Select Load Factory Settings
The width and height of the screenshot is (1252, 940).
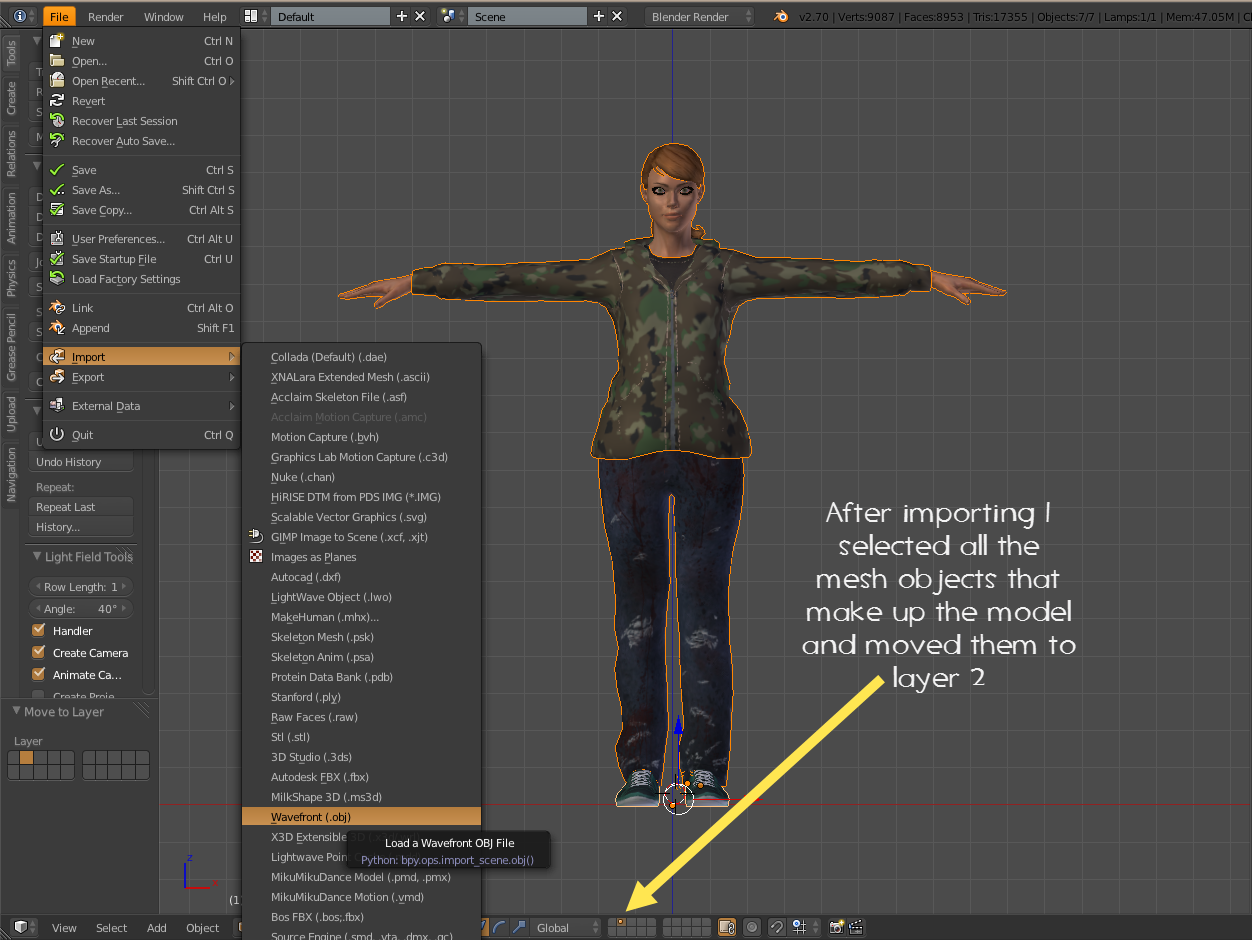(x=141, y=279)
